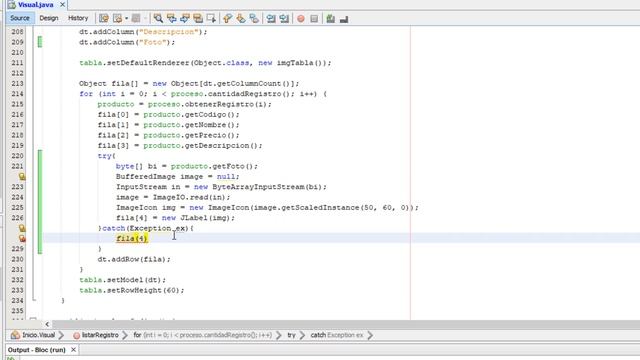The height and width of the screenshot is (360, 640).
Task: Select the try breadcrumb item
Action: point(291,335)
